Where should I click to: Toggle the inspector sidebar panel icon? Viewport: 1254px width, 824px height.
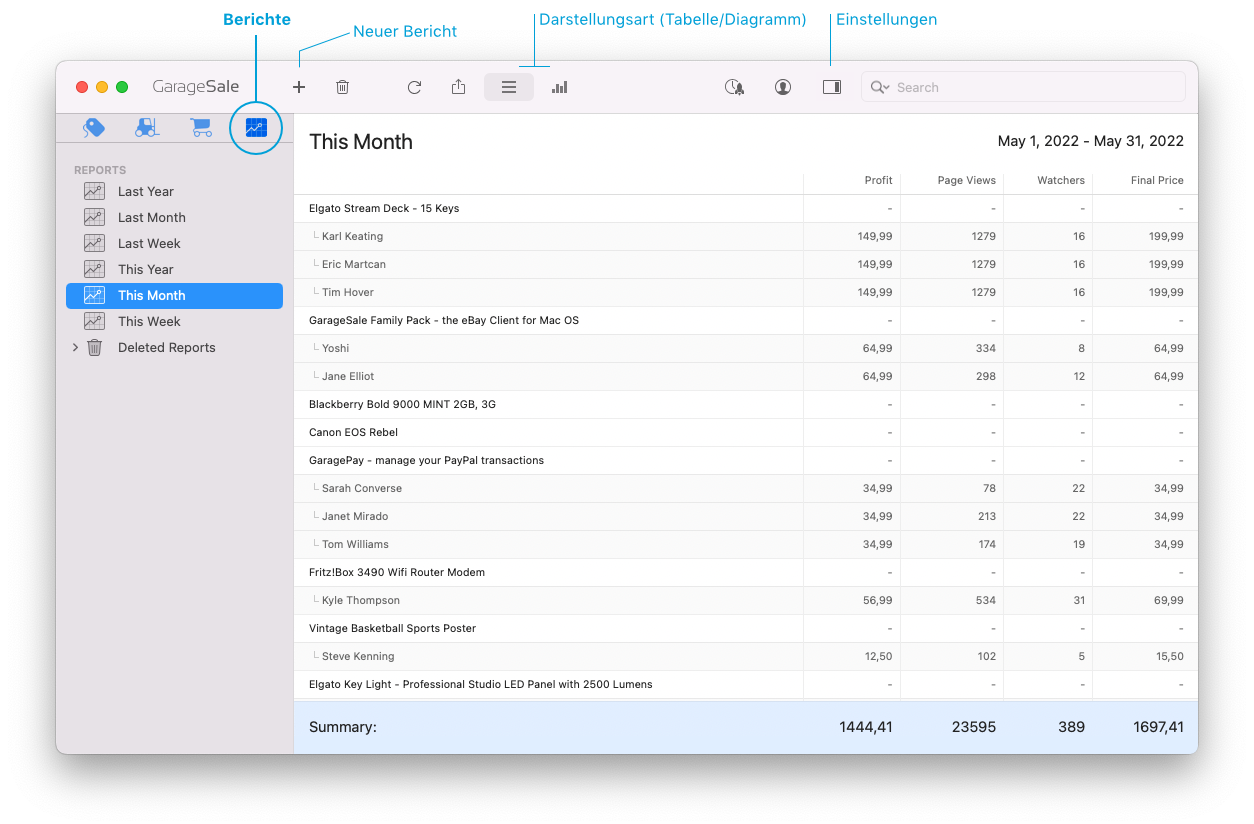pyautogui.click(x=832, y=87)
